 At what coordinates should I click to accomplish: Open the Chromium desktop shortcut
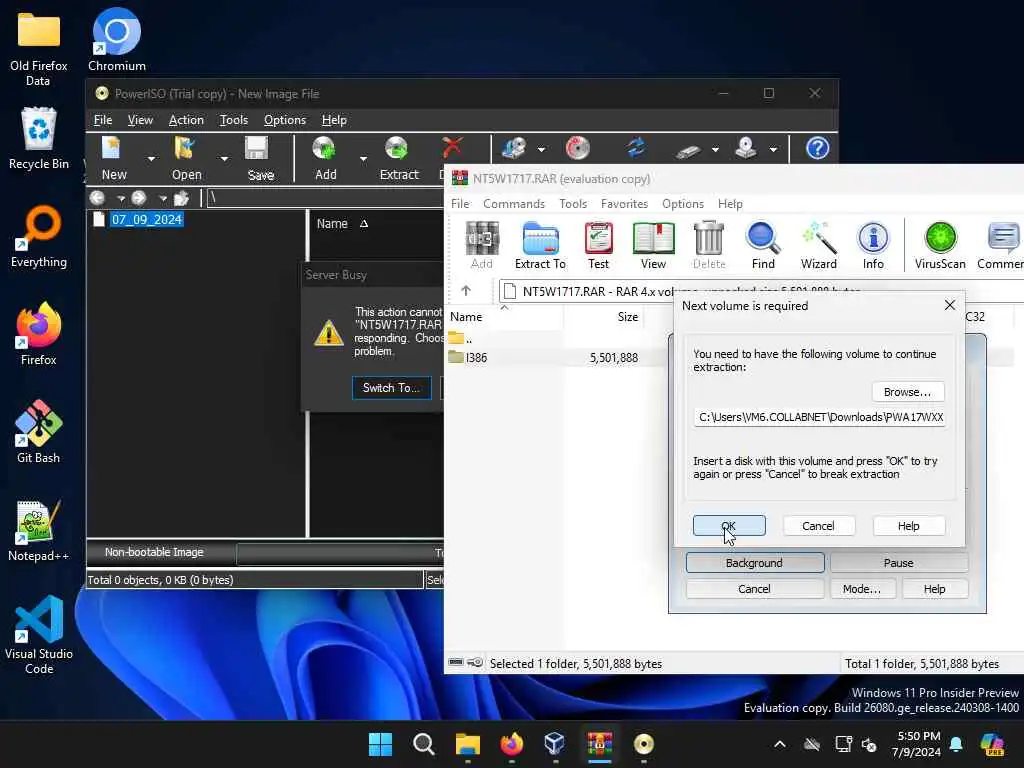click(117, 40)
